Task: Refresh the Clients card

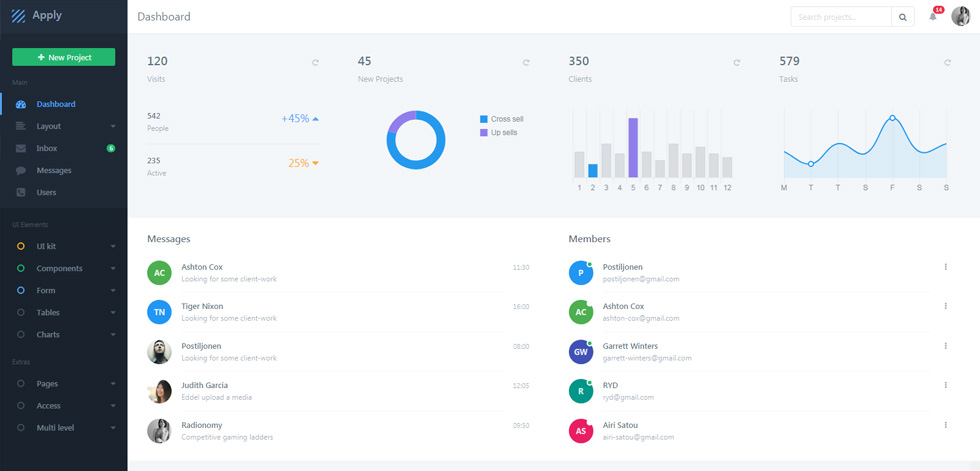Action: [x=737, y=62]
